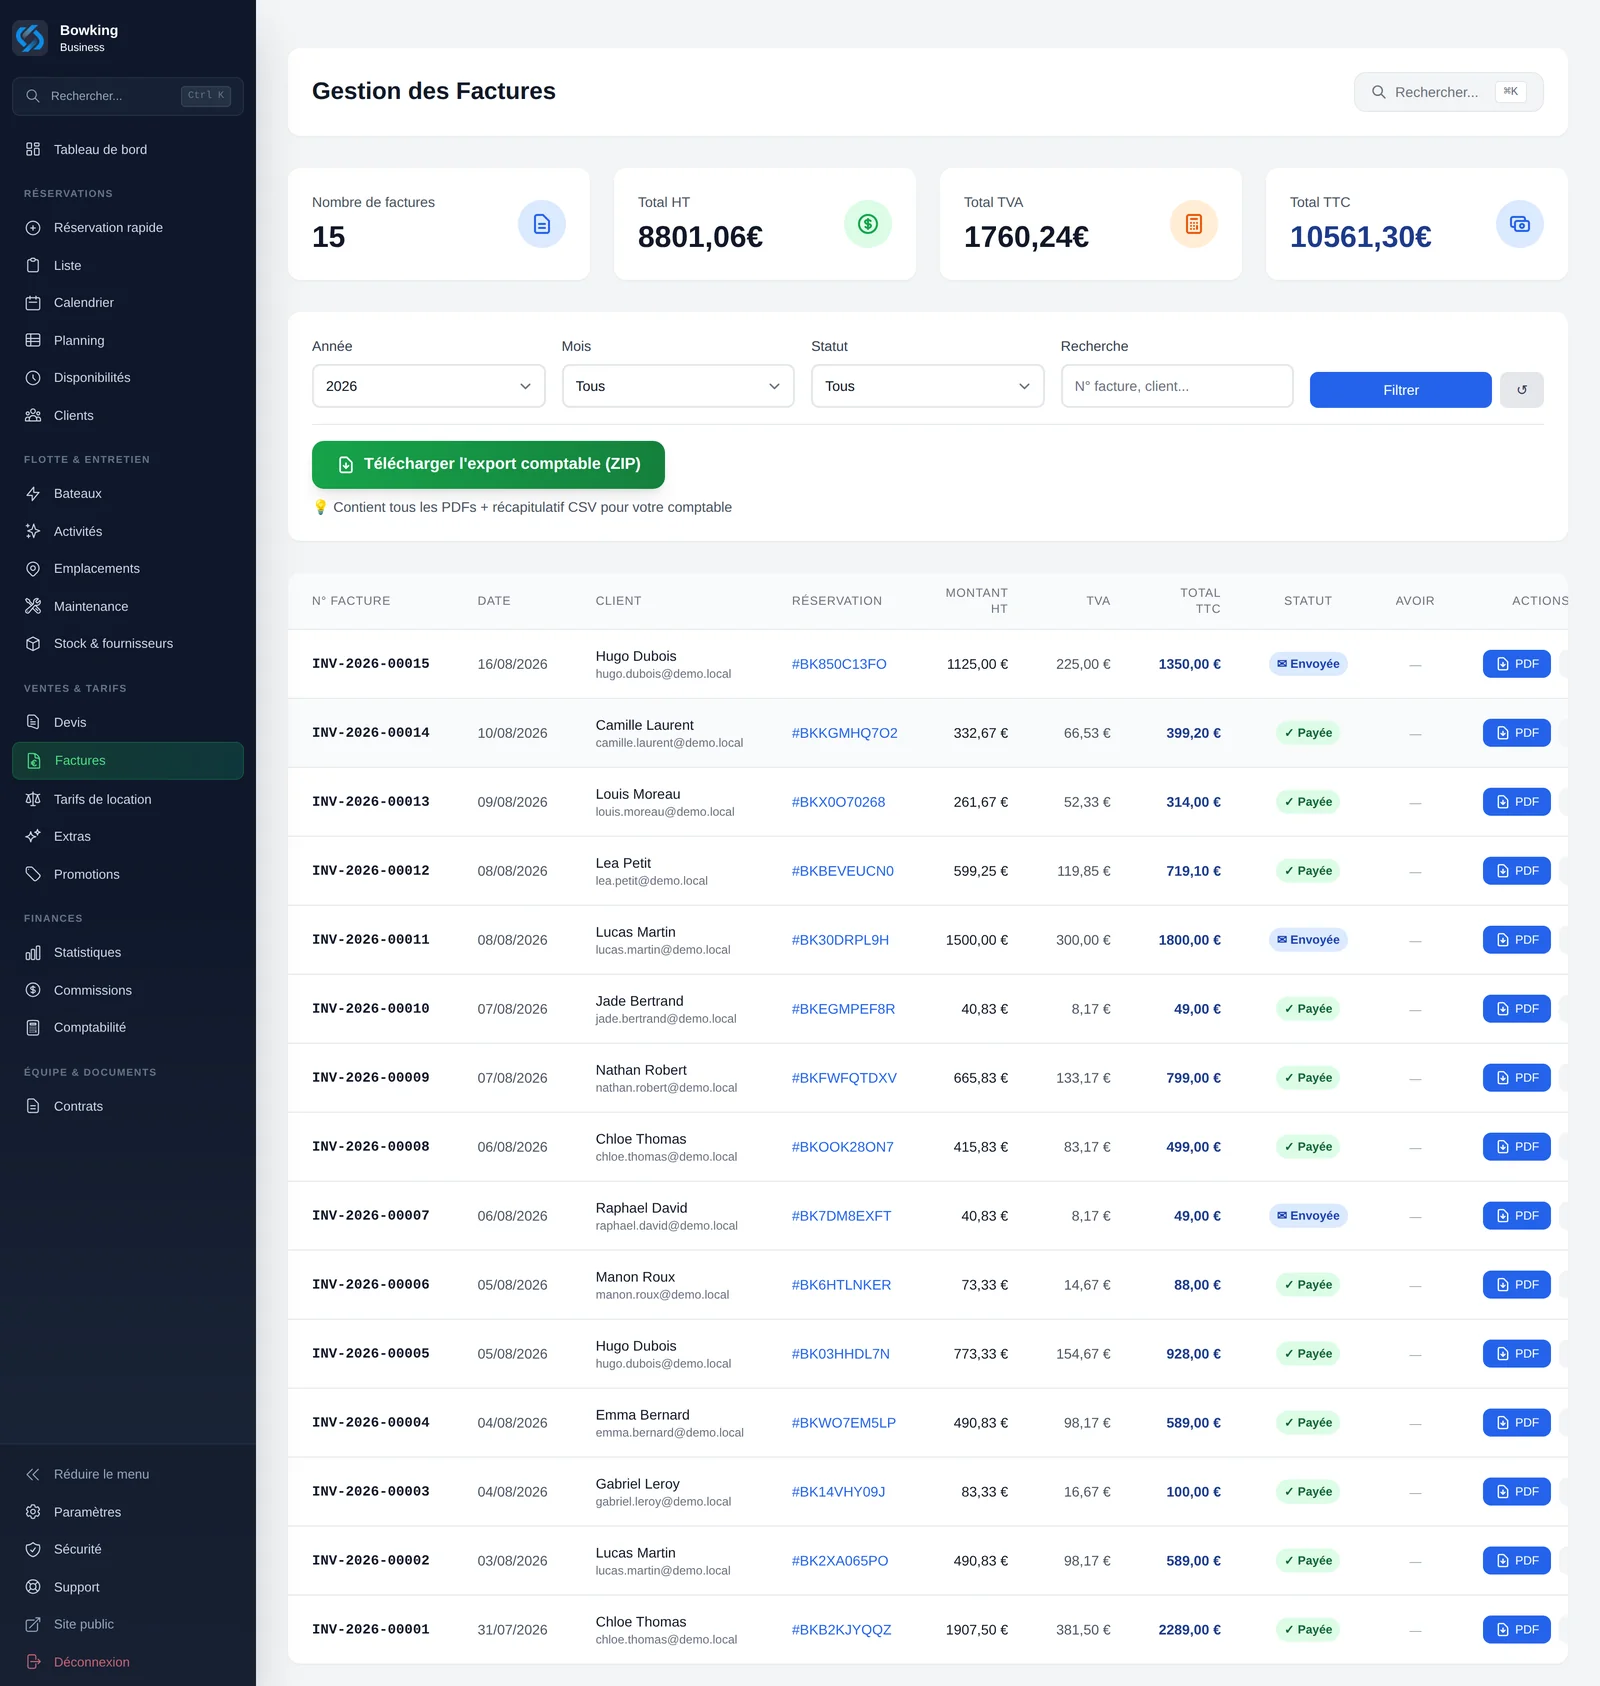This screenshot has height=1686, width=1600.
Task: Click the Clients sidebar icon
Action: [33, 415]
